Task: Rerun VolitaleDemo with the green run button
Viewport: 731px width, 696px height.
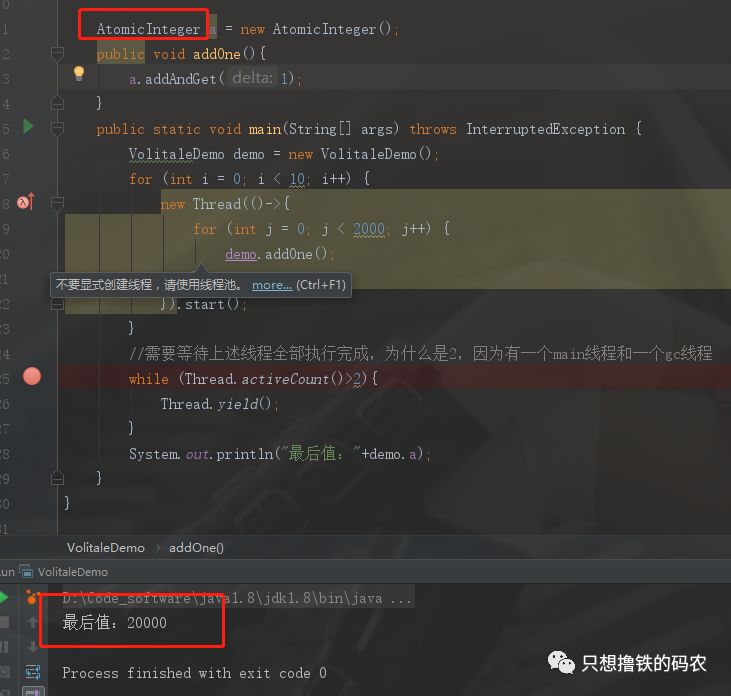Action: pos(4,597)
